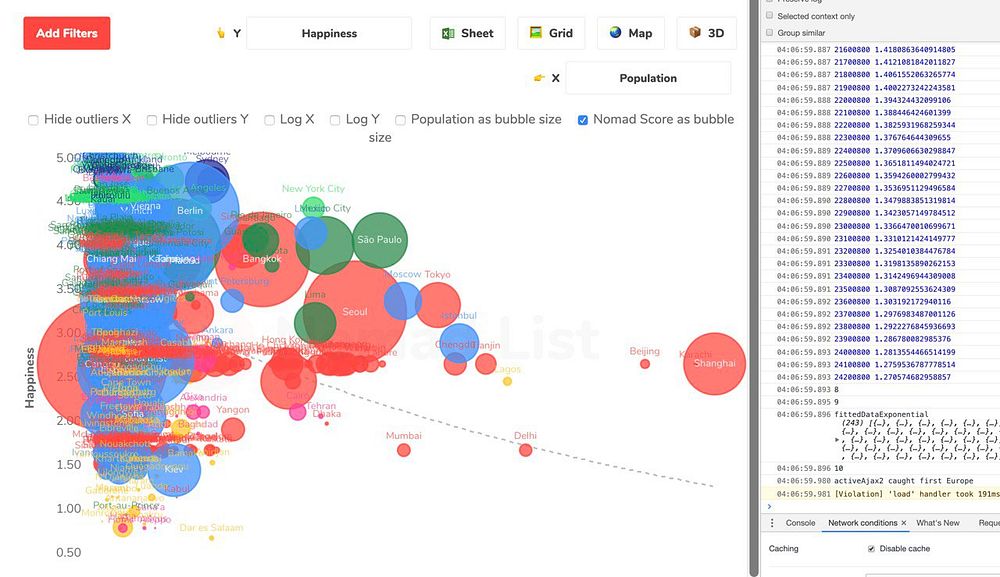
Task: Uncheck Nomad Score as bubble size
Action: 583,120
